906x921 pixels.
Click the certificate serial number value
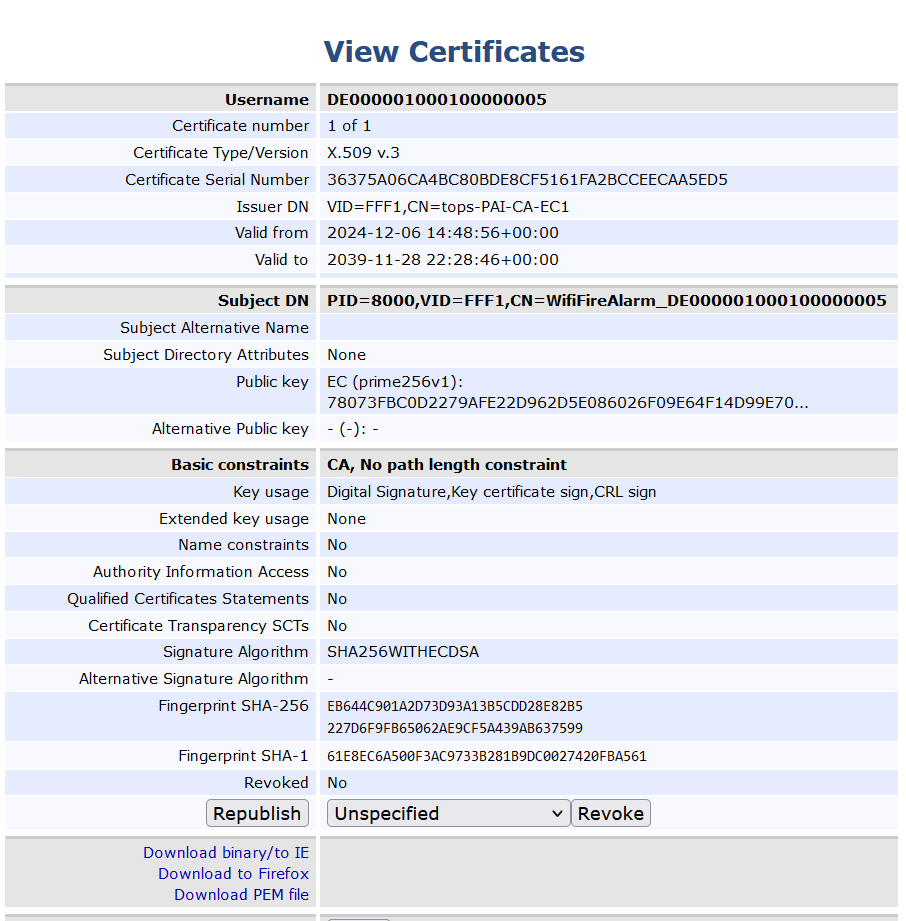click(527, 180)
